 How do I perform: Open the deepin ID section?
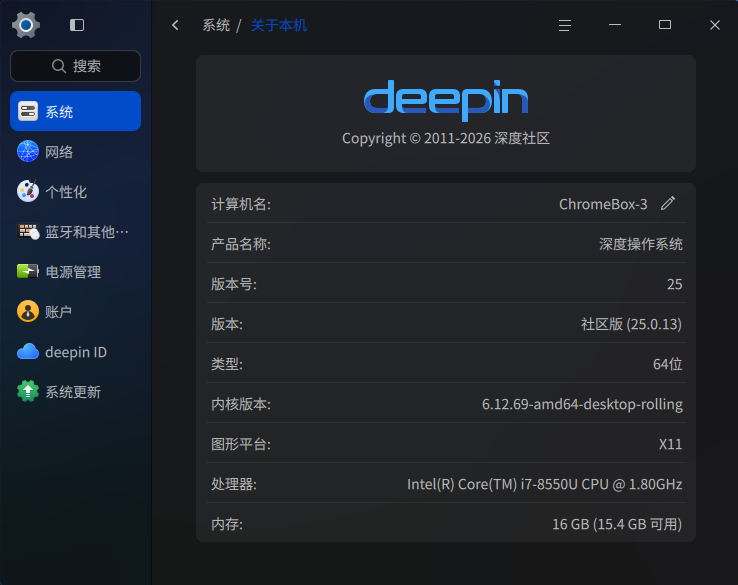tap(75, 352)
